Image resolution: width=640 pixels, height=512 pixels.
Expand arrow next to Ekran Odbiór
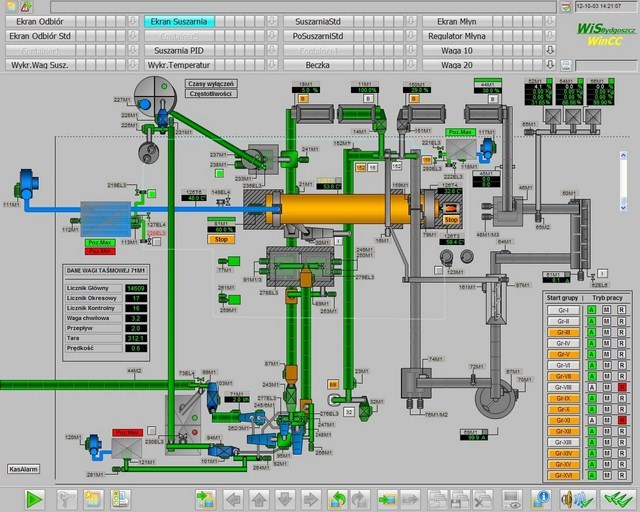(x=133, y=21)
